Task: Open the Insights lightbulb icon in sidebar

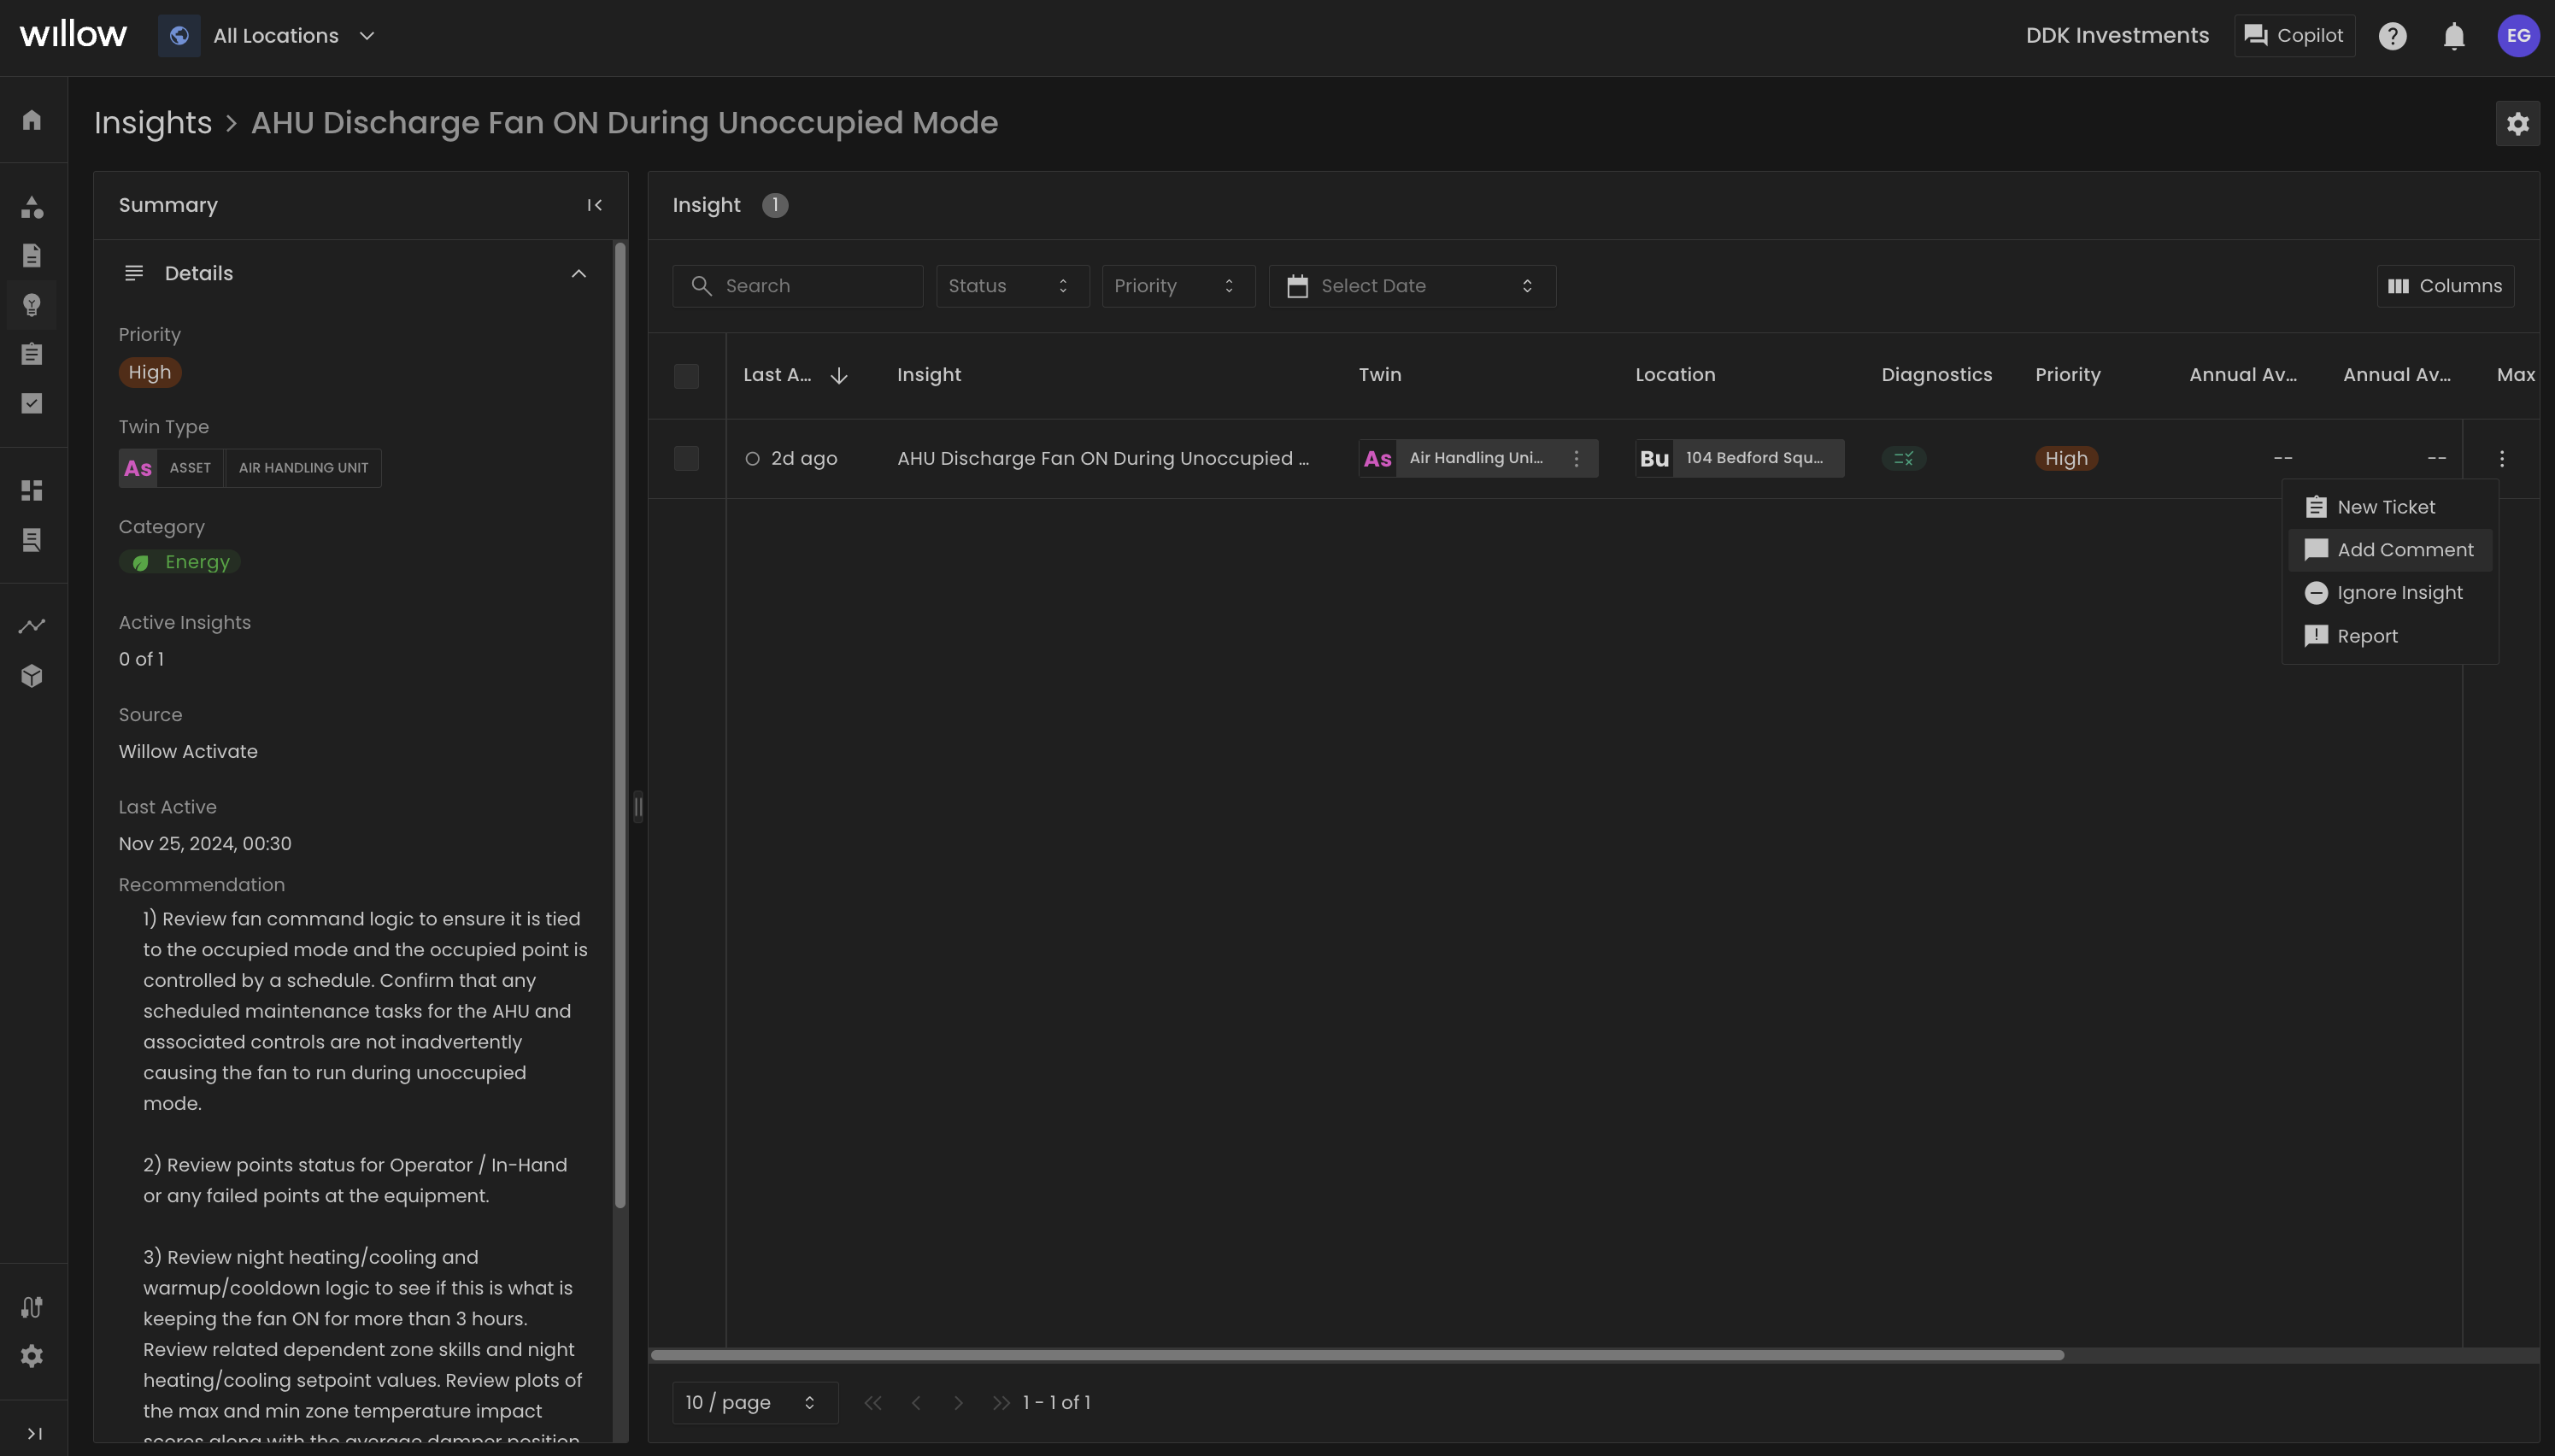Action: (x=31, y=305)
